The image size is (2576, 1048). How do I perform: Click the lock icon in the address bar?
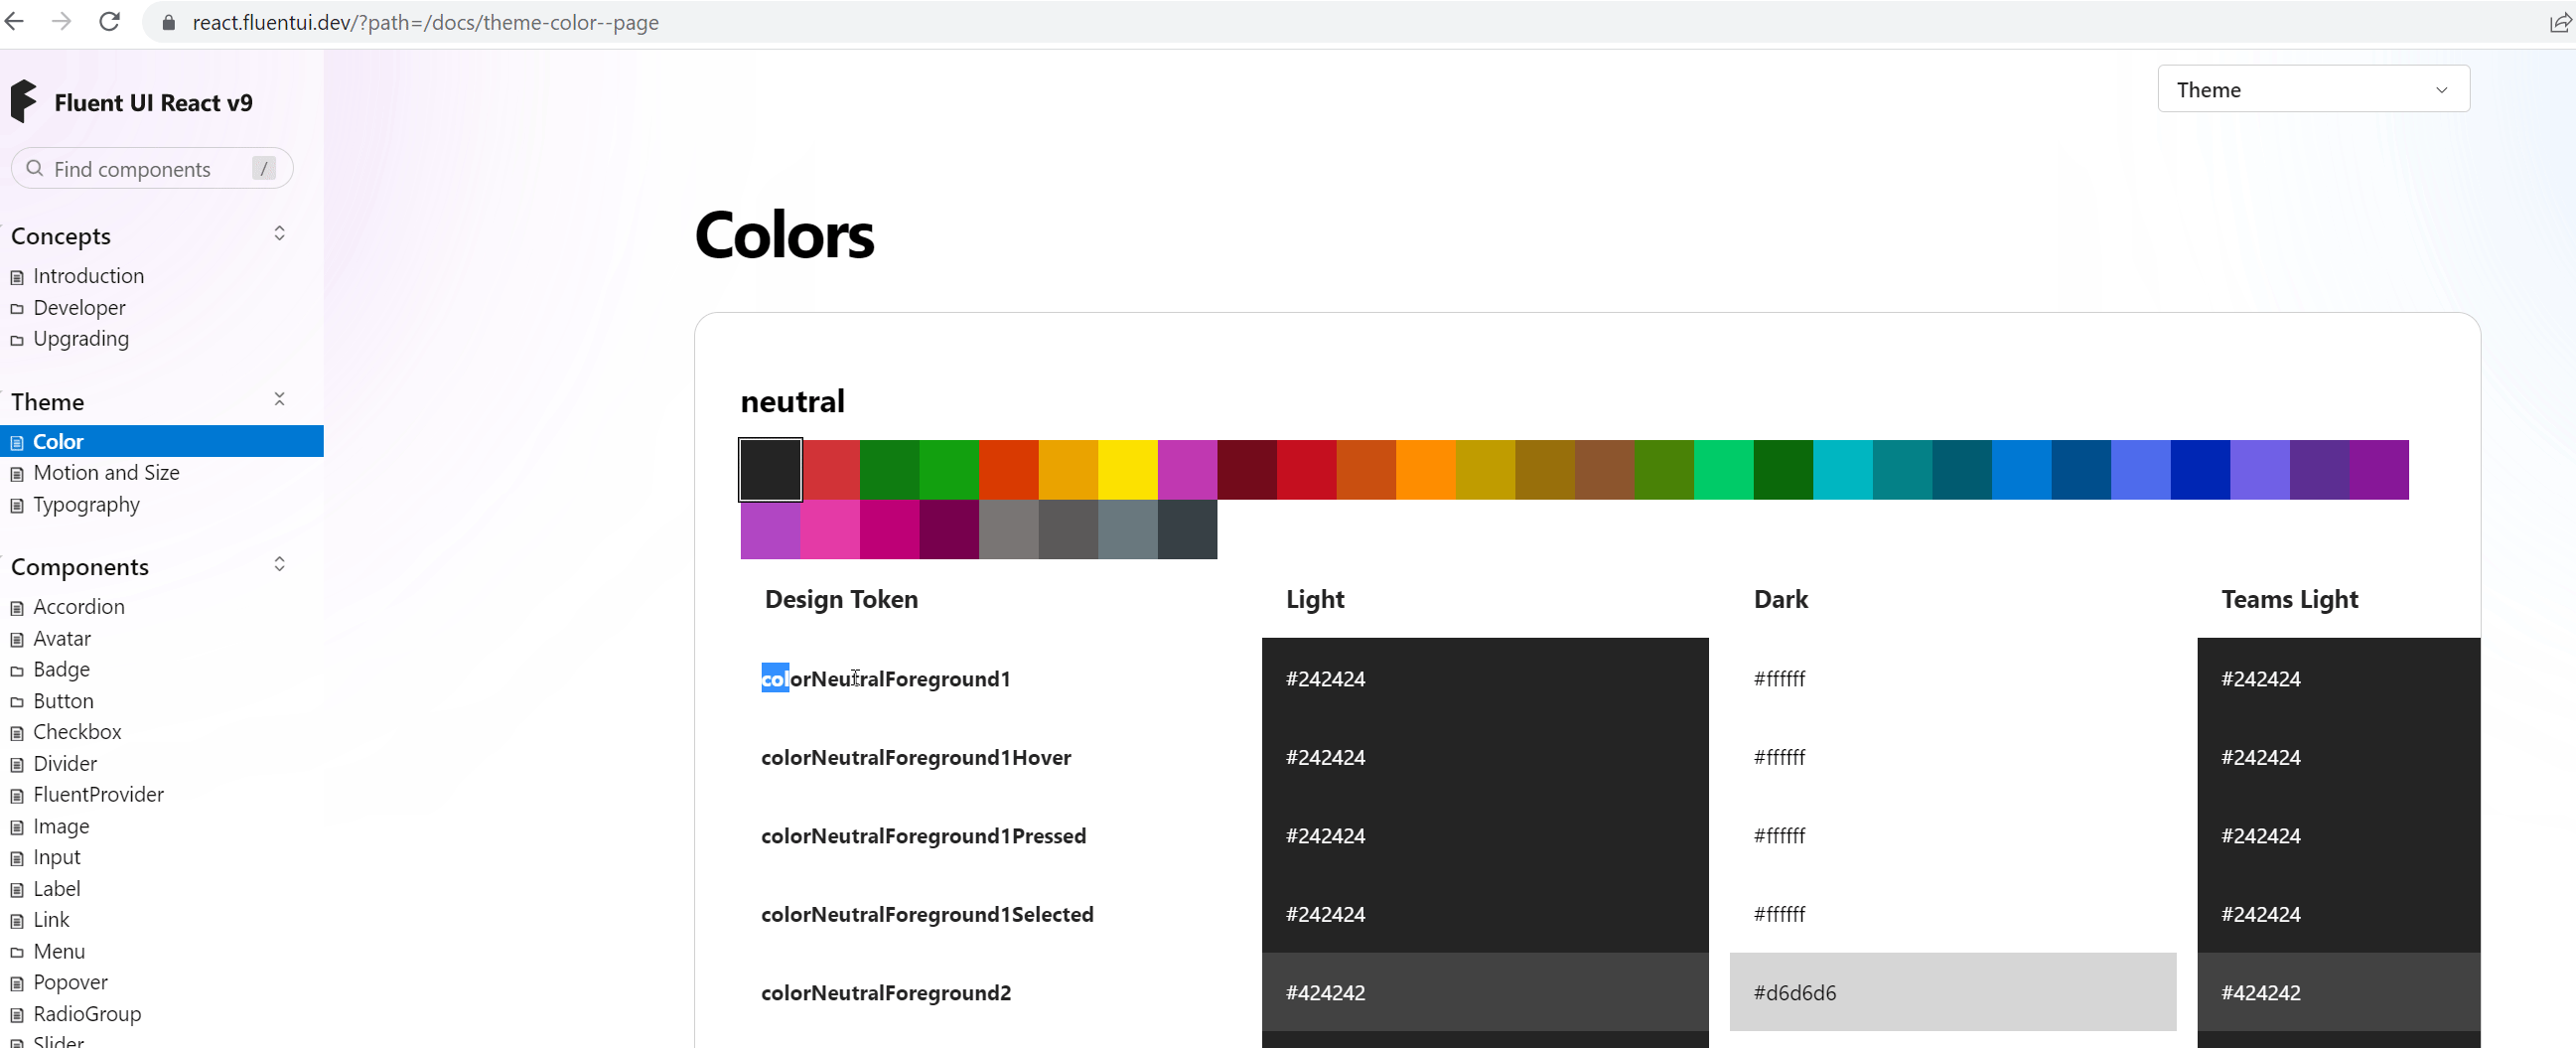[169, 22]
